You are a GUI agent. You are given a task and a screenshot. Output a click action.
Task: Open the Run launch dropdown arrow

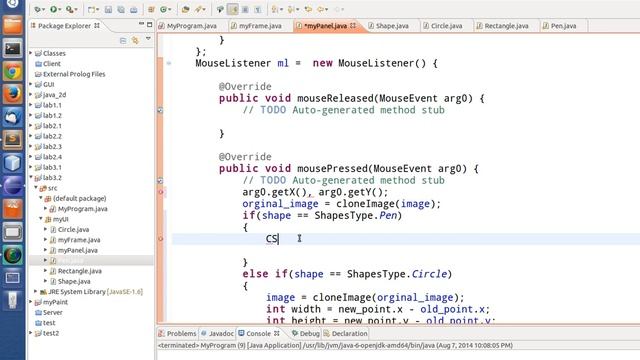(60, 9)
